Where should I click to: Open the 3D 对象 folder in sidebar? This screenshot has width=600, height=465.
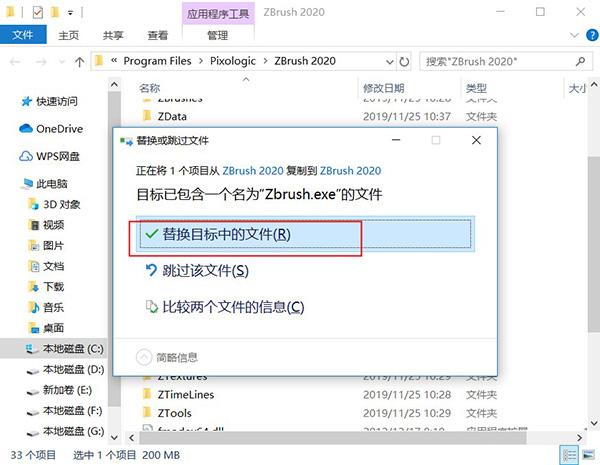click(x=63, y=204)
